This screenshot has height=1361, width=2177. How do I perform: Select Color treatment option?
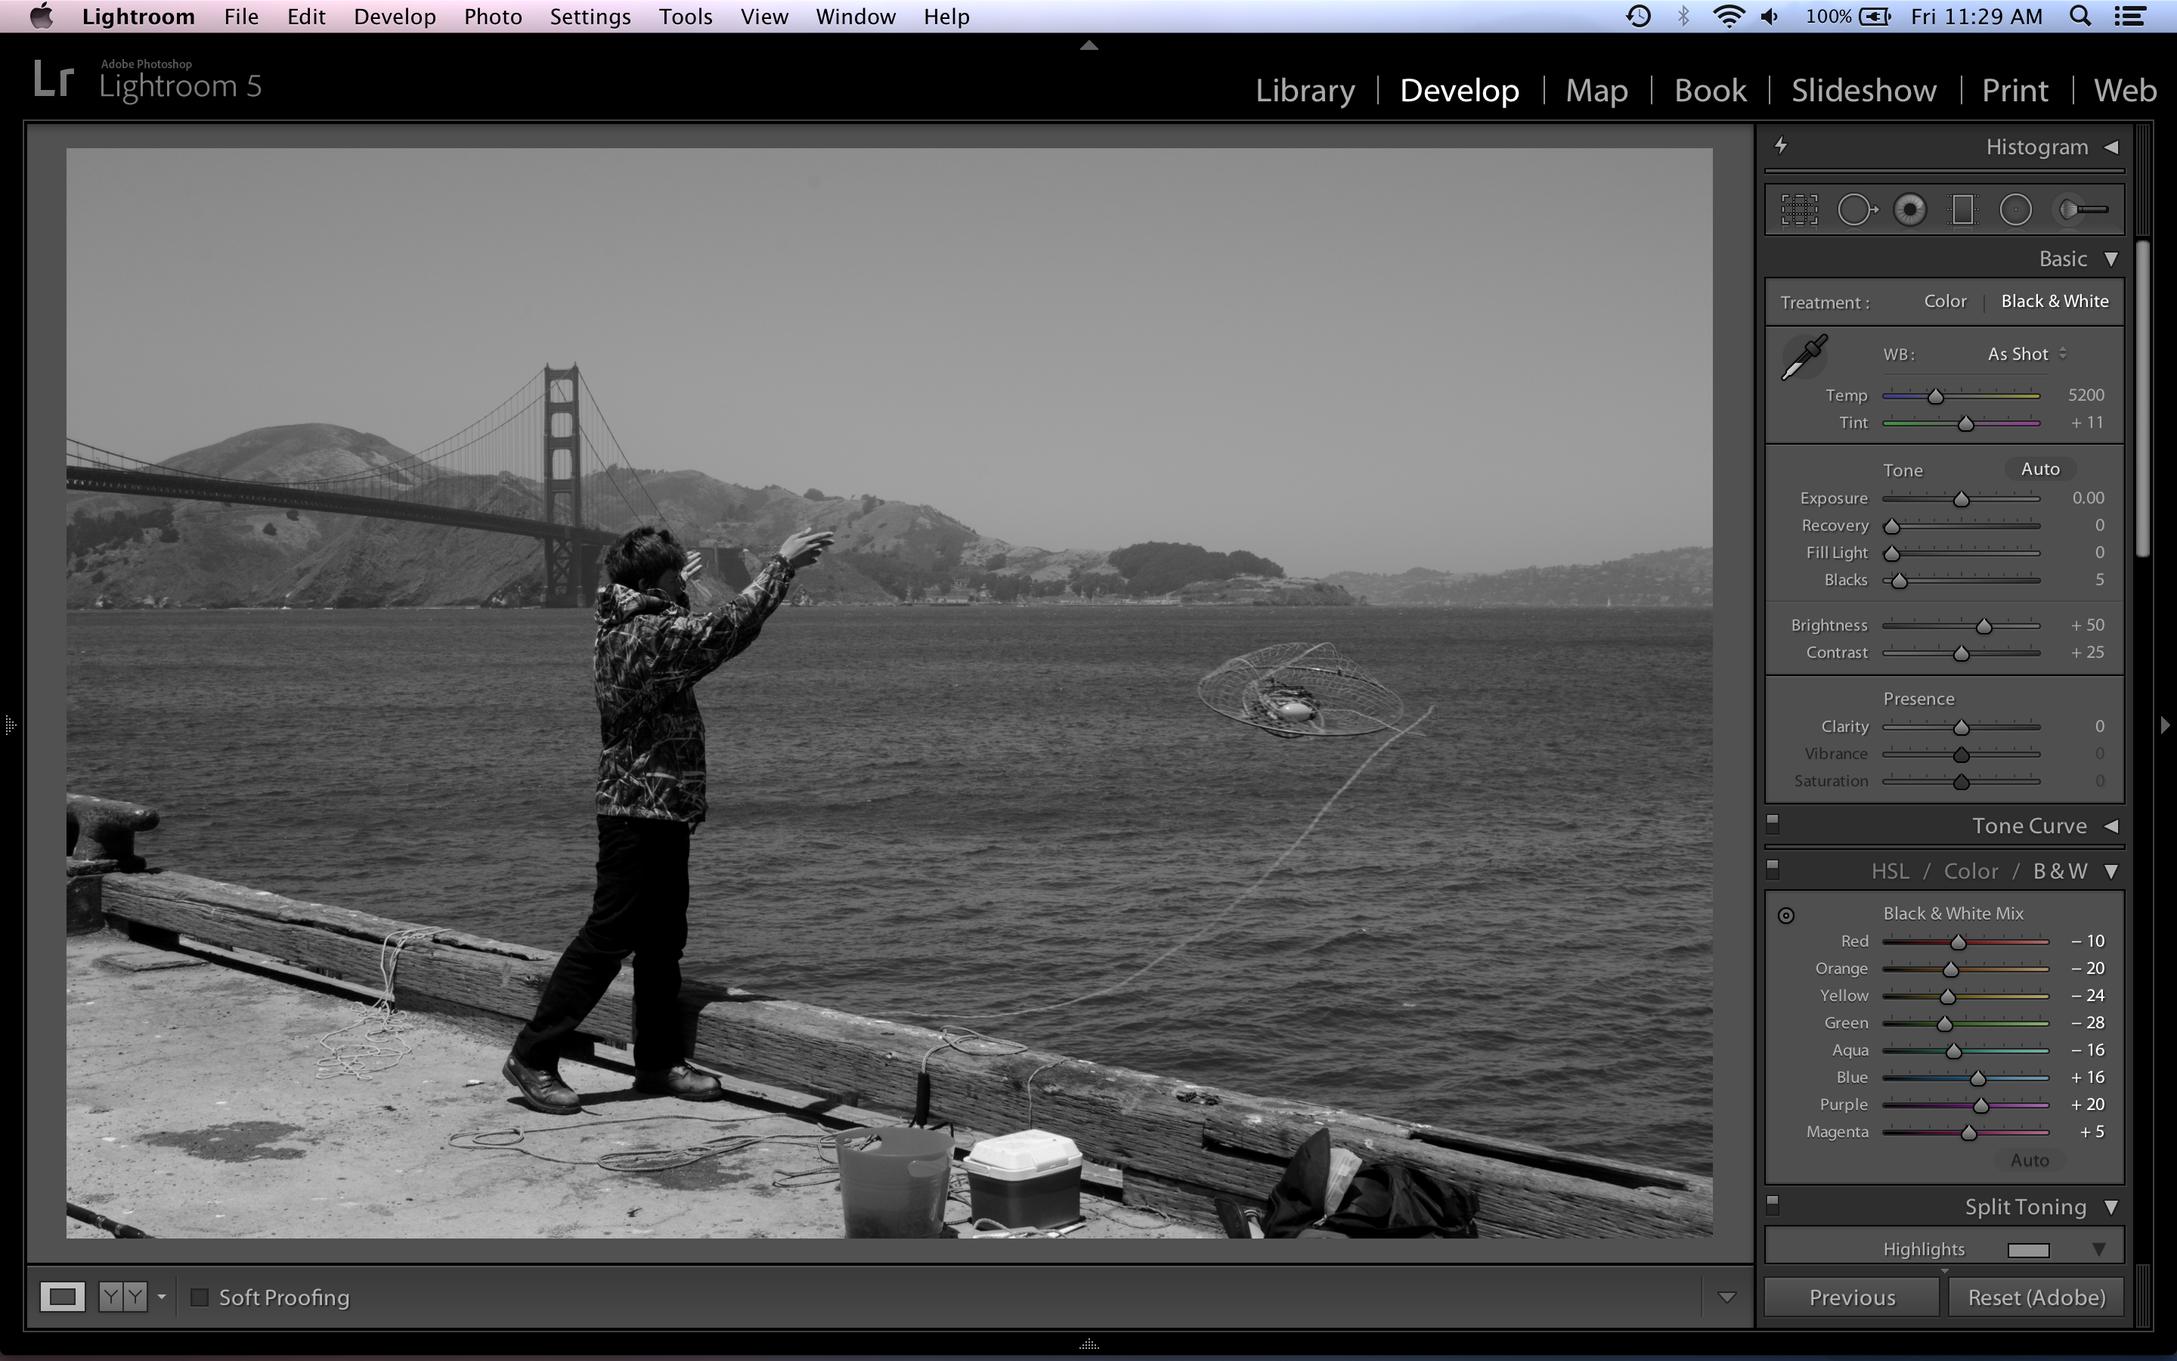point(1944,301)
